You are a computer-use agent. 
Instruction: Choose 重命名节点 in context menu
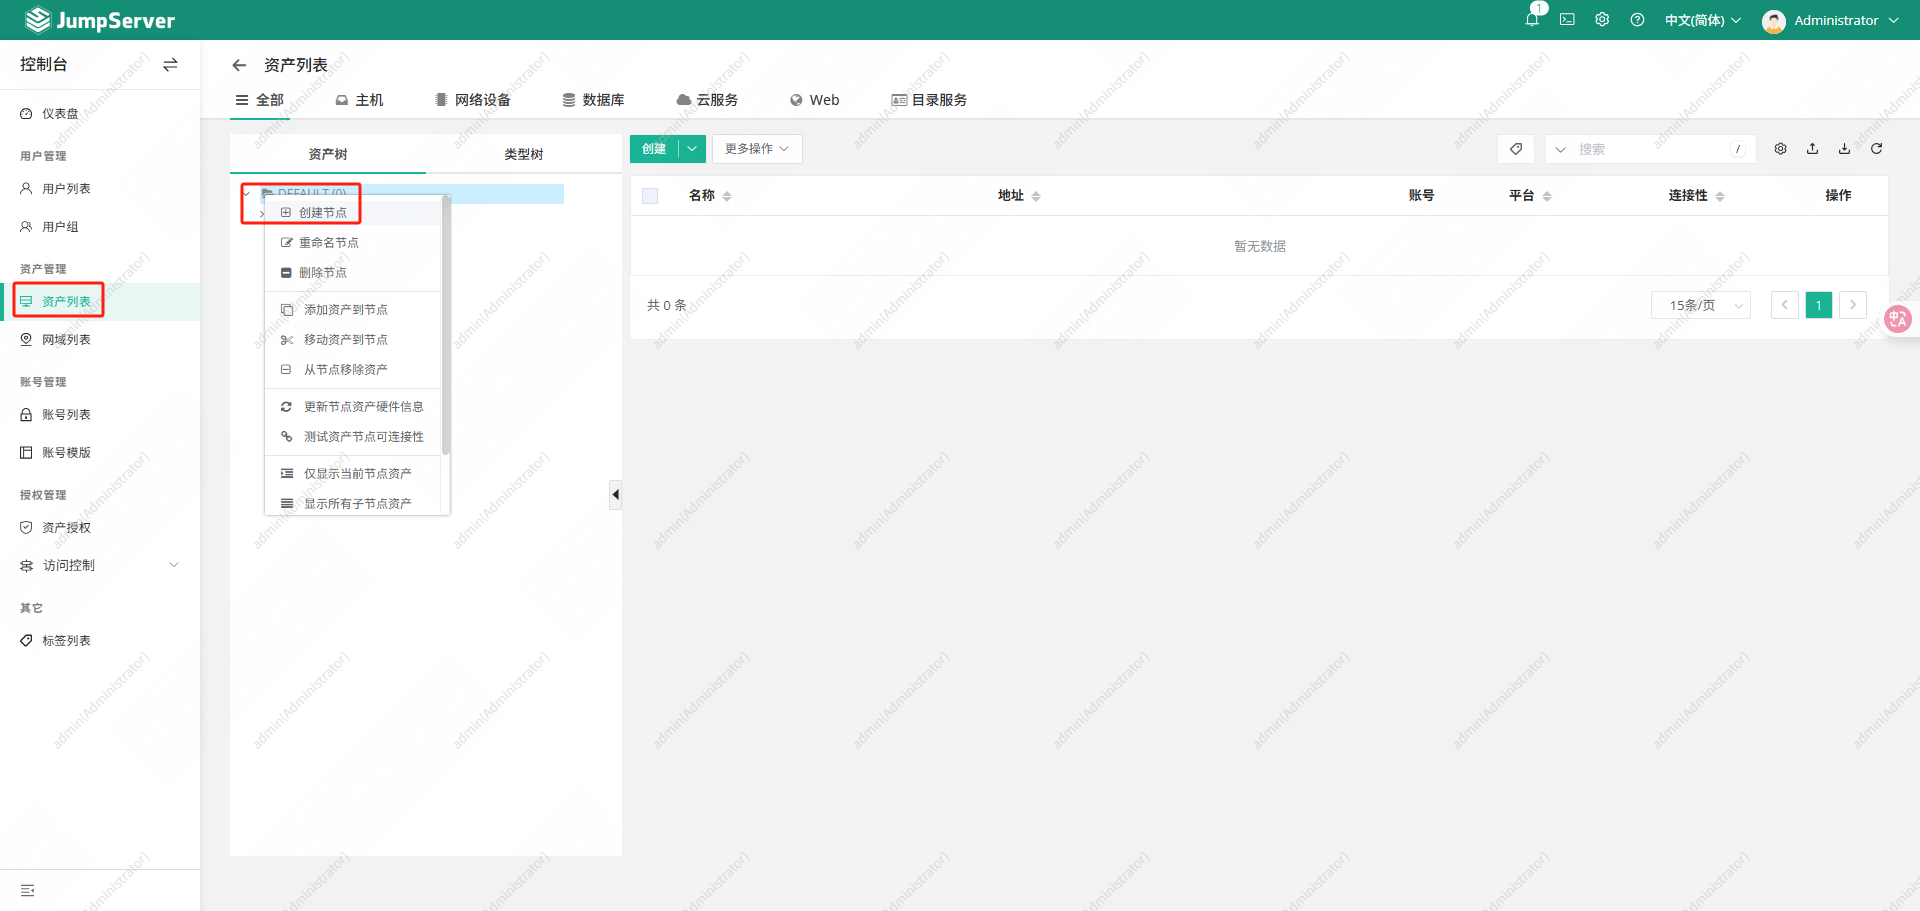(x=353, y=243)
